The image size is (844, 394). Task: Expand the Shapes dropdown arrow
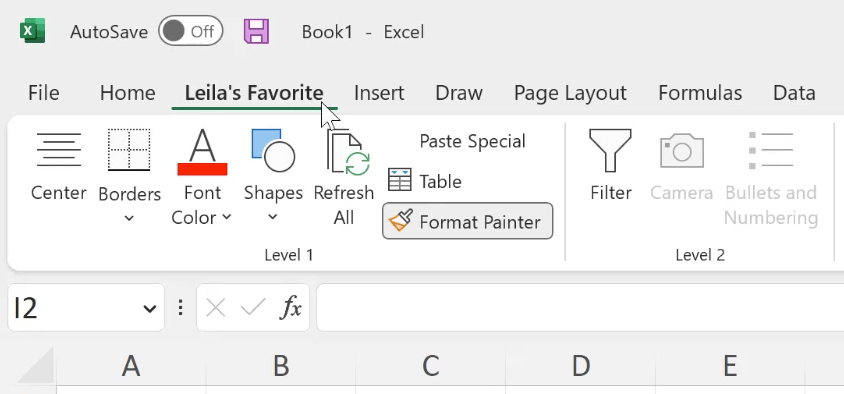273,217
